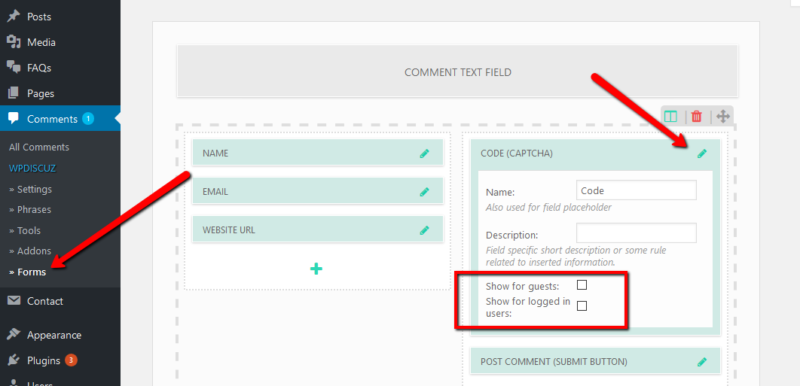The height and width of the screenshot is (386, 800).
Task: Enable Show for guests checkbox
Action: tap(582, 285)
